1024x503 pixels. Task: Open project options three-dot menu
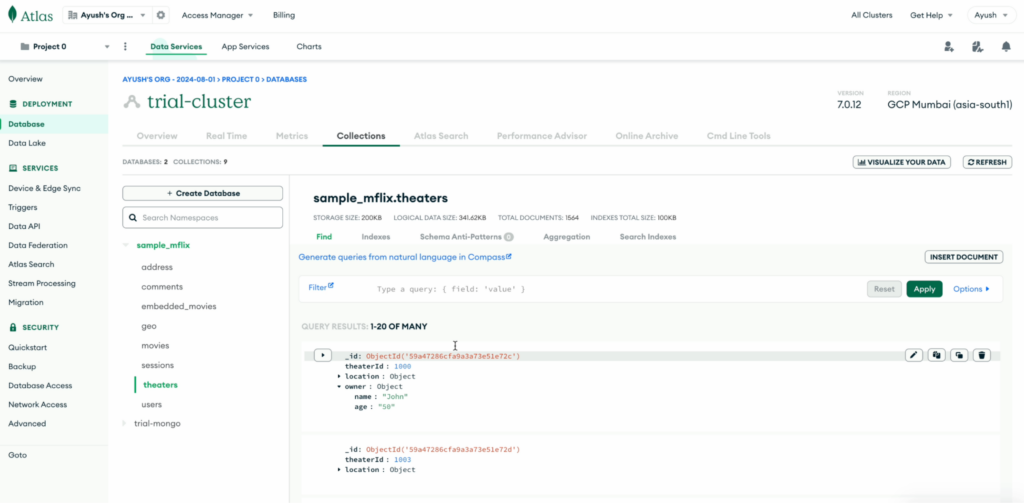point(125,46)
